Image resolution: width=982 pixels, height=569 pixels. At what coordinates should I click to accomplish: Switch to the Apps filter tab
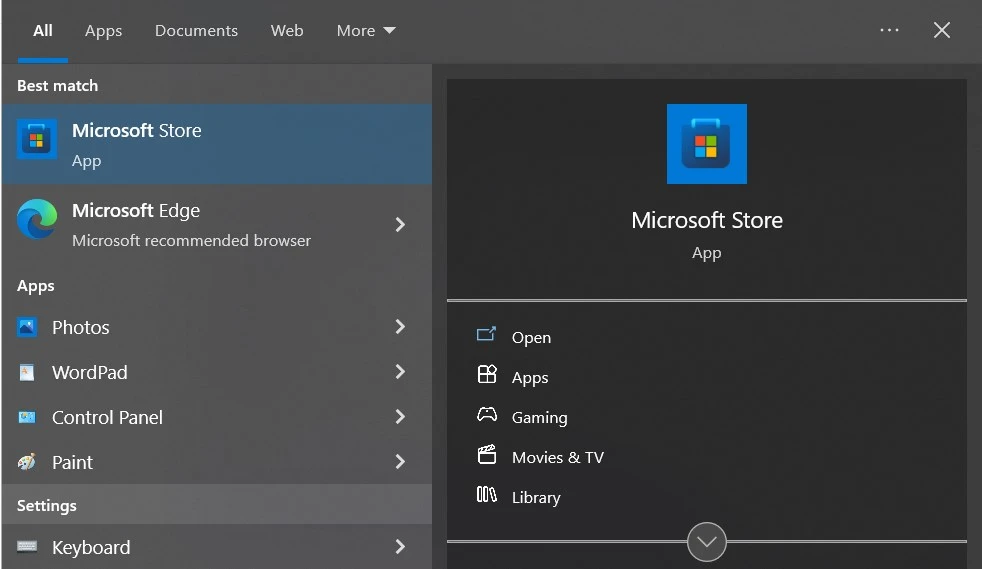[103, 31]
